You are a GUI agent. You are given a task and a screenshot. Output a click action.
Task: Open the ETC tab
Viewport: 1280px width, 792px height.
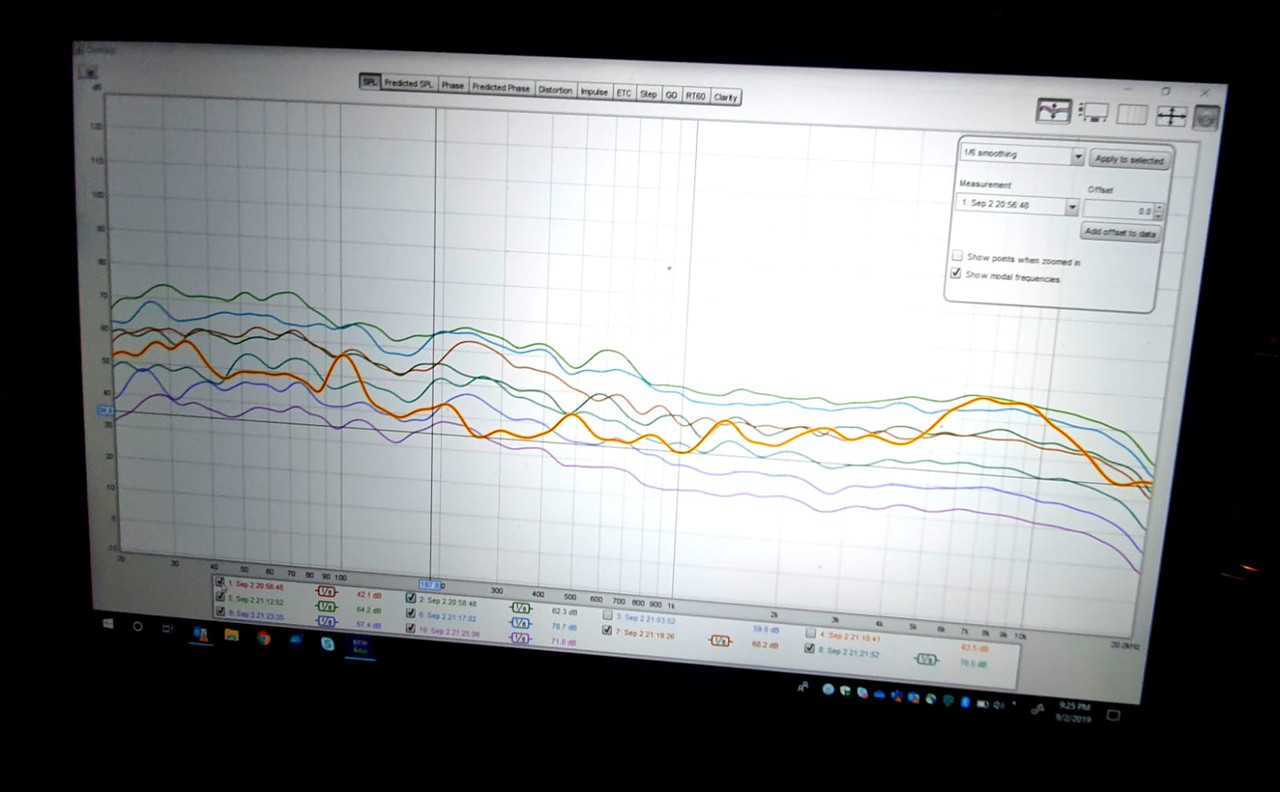[624, 93]
